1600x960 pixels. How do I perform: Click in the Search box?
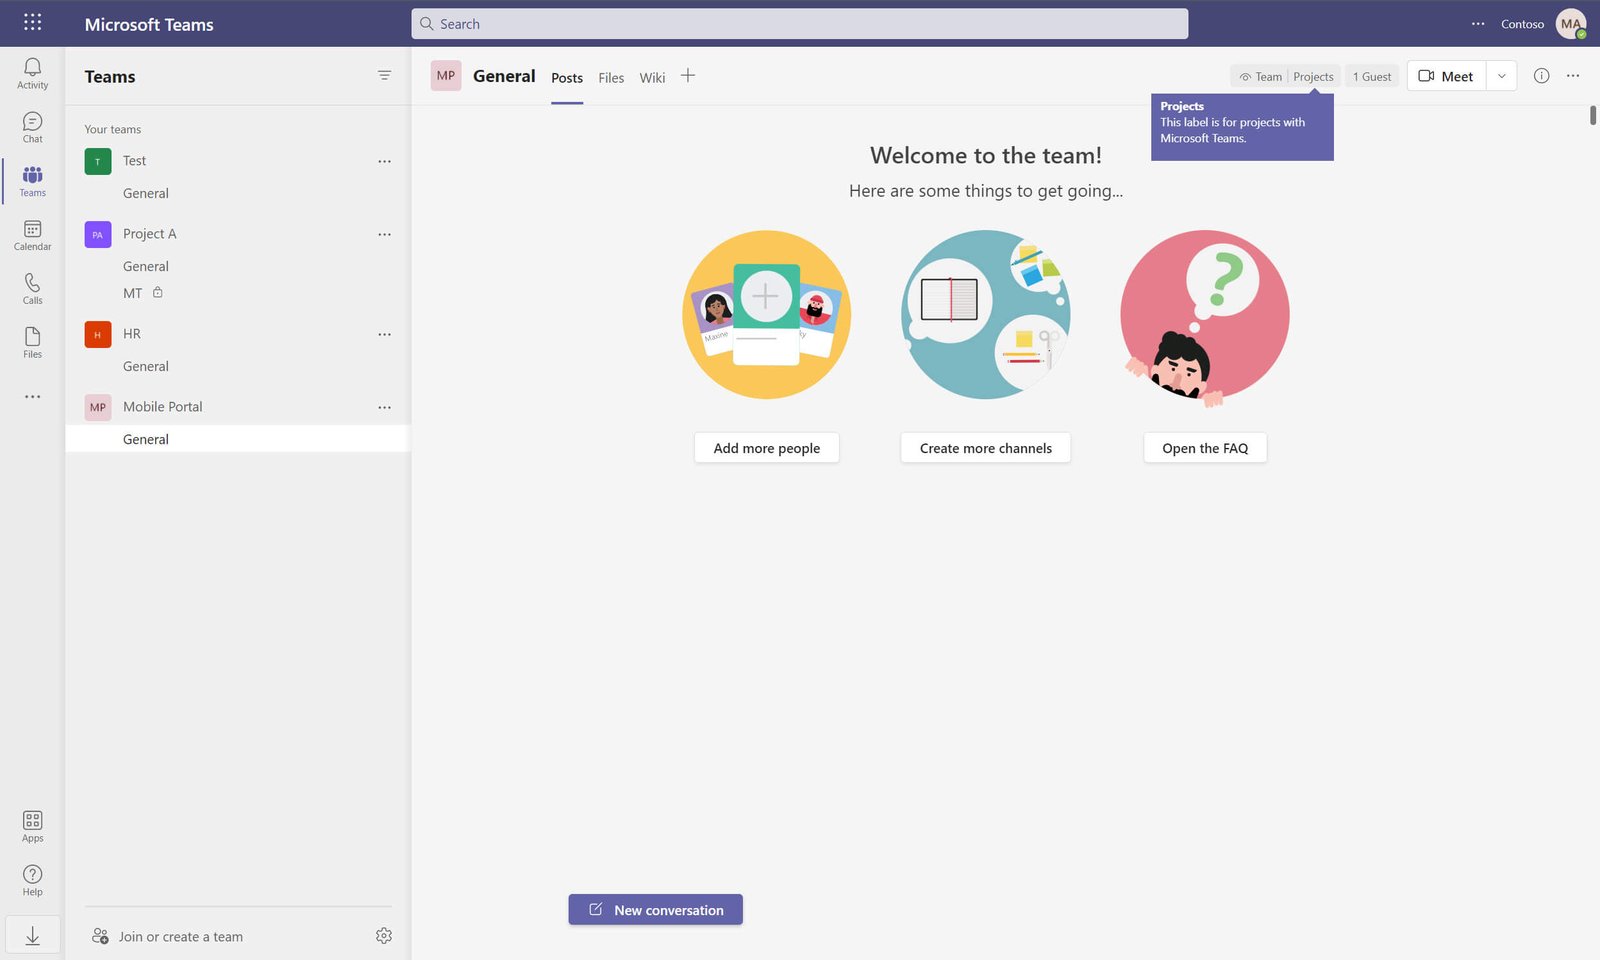pyautogui.click(x=800, y=24)
